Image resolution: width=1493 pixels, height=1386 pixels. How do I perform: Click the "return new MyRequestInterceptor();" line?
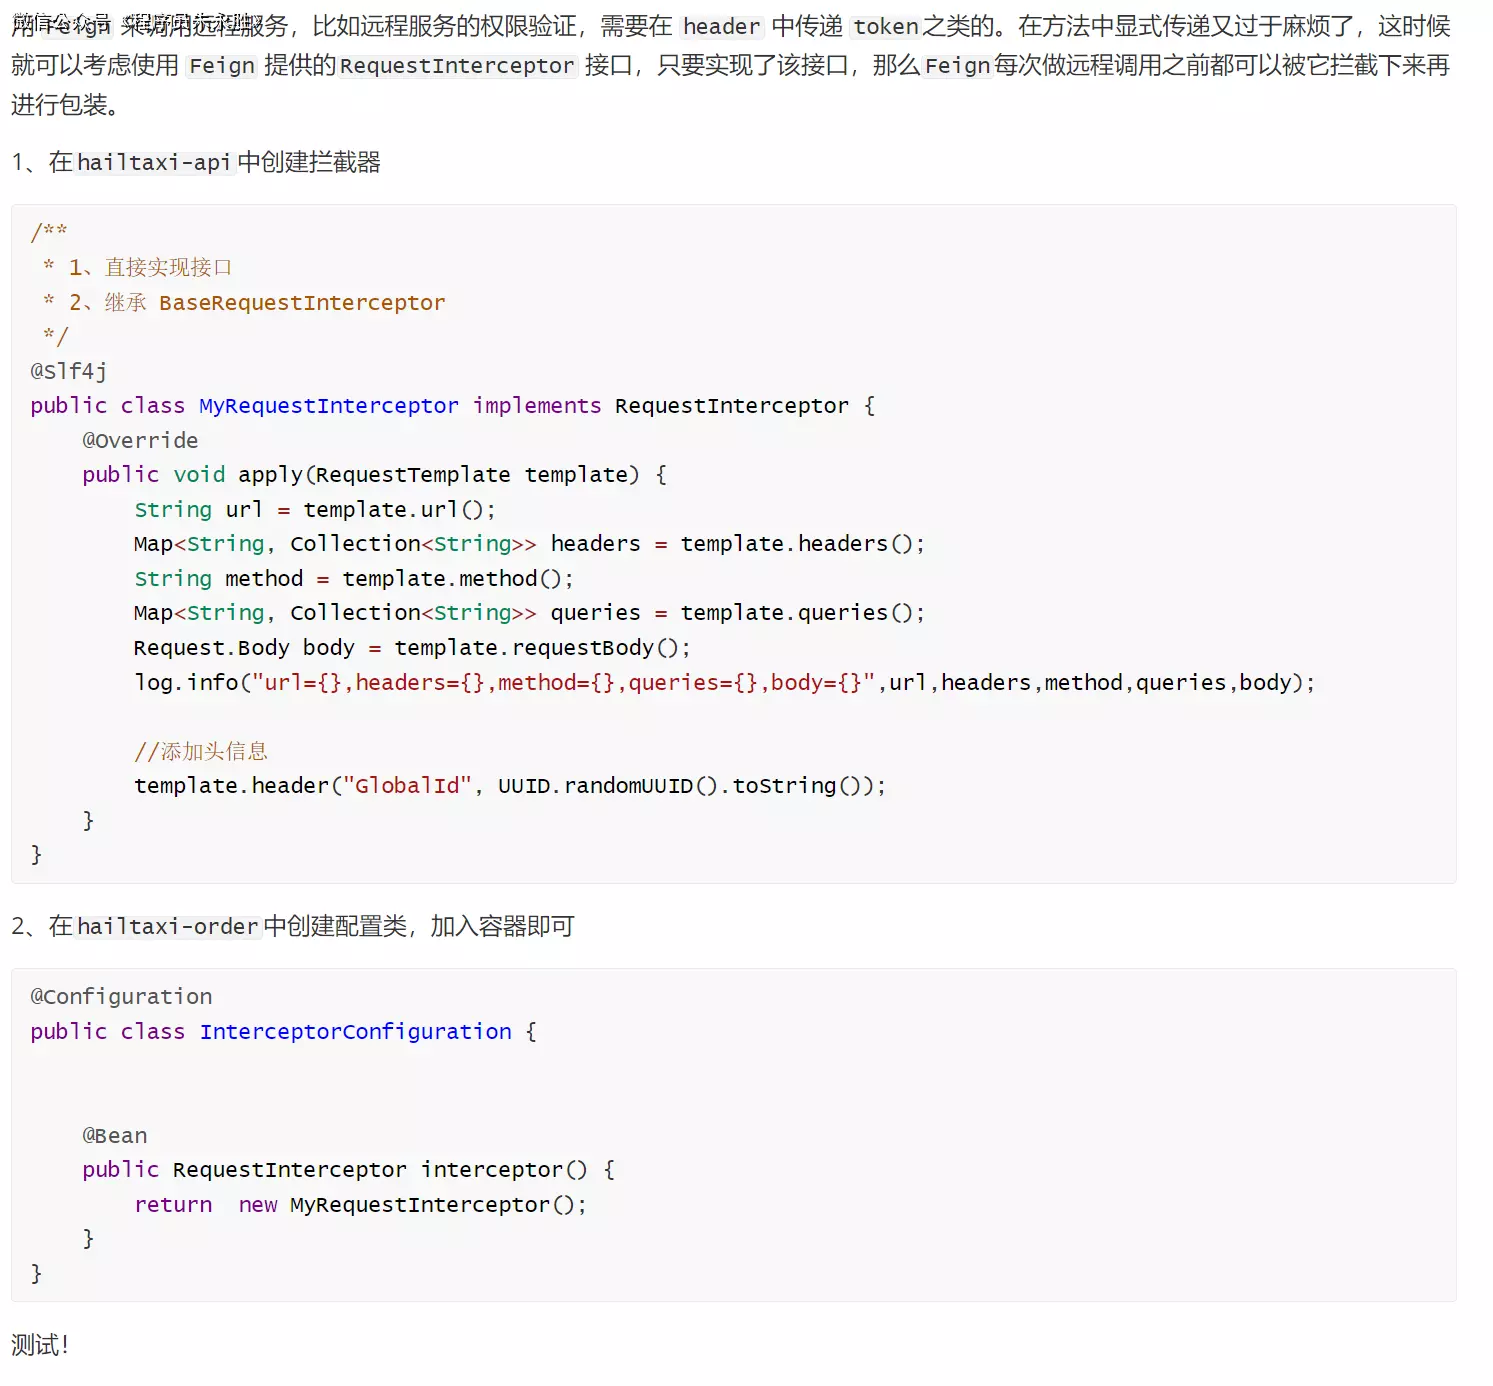[360, 1205]
